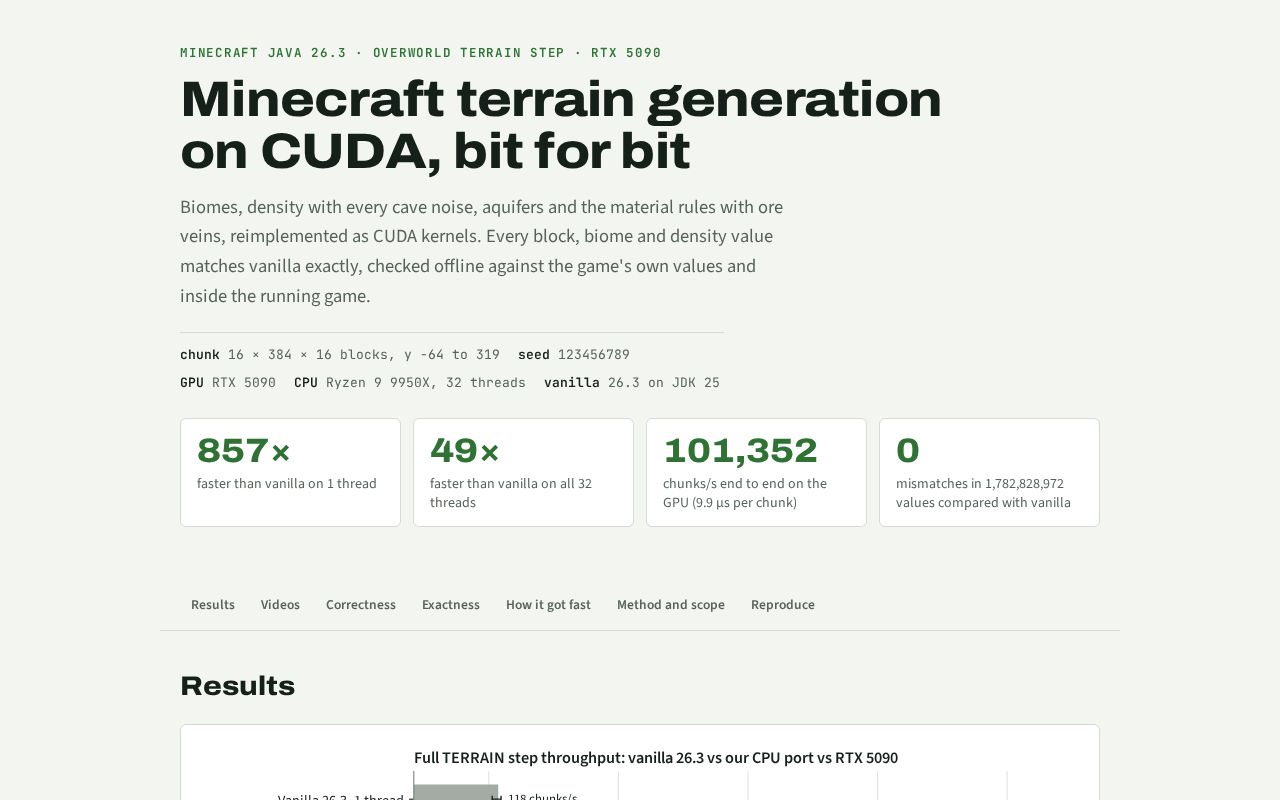Screen dimensions: 1280x800
Task: Click the Results section heading
Action: point(238,686)
